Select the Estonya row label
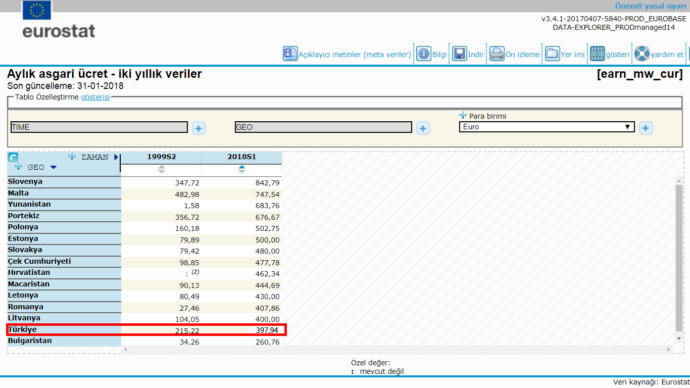Viewport: 690px width, 388px height. click(x=23, y=238)
